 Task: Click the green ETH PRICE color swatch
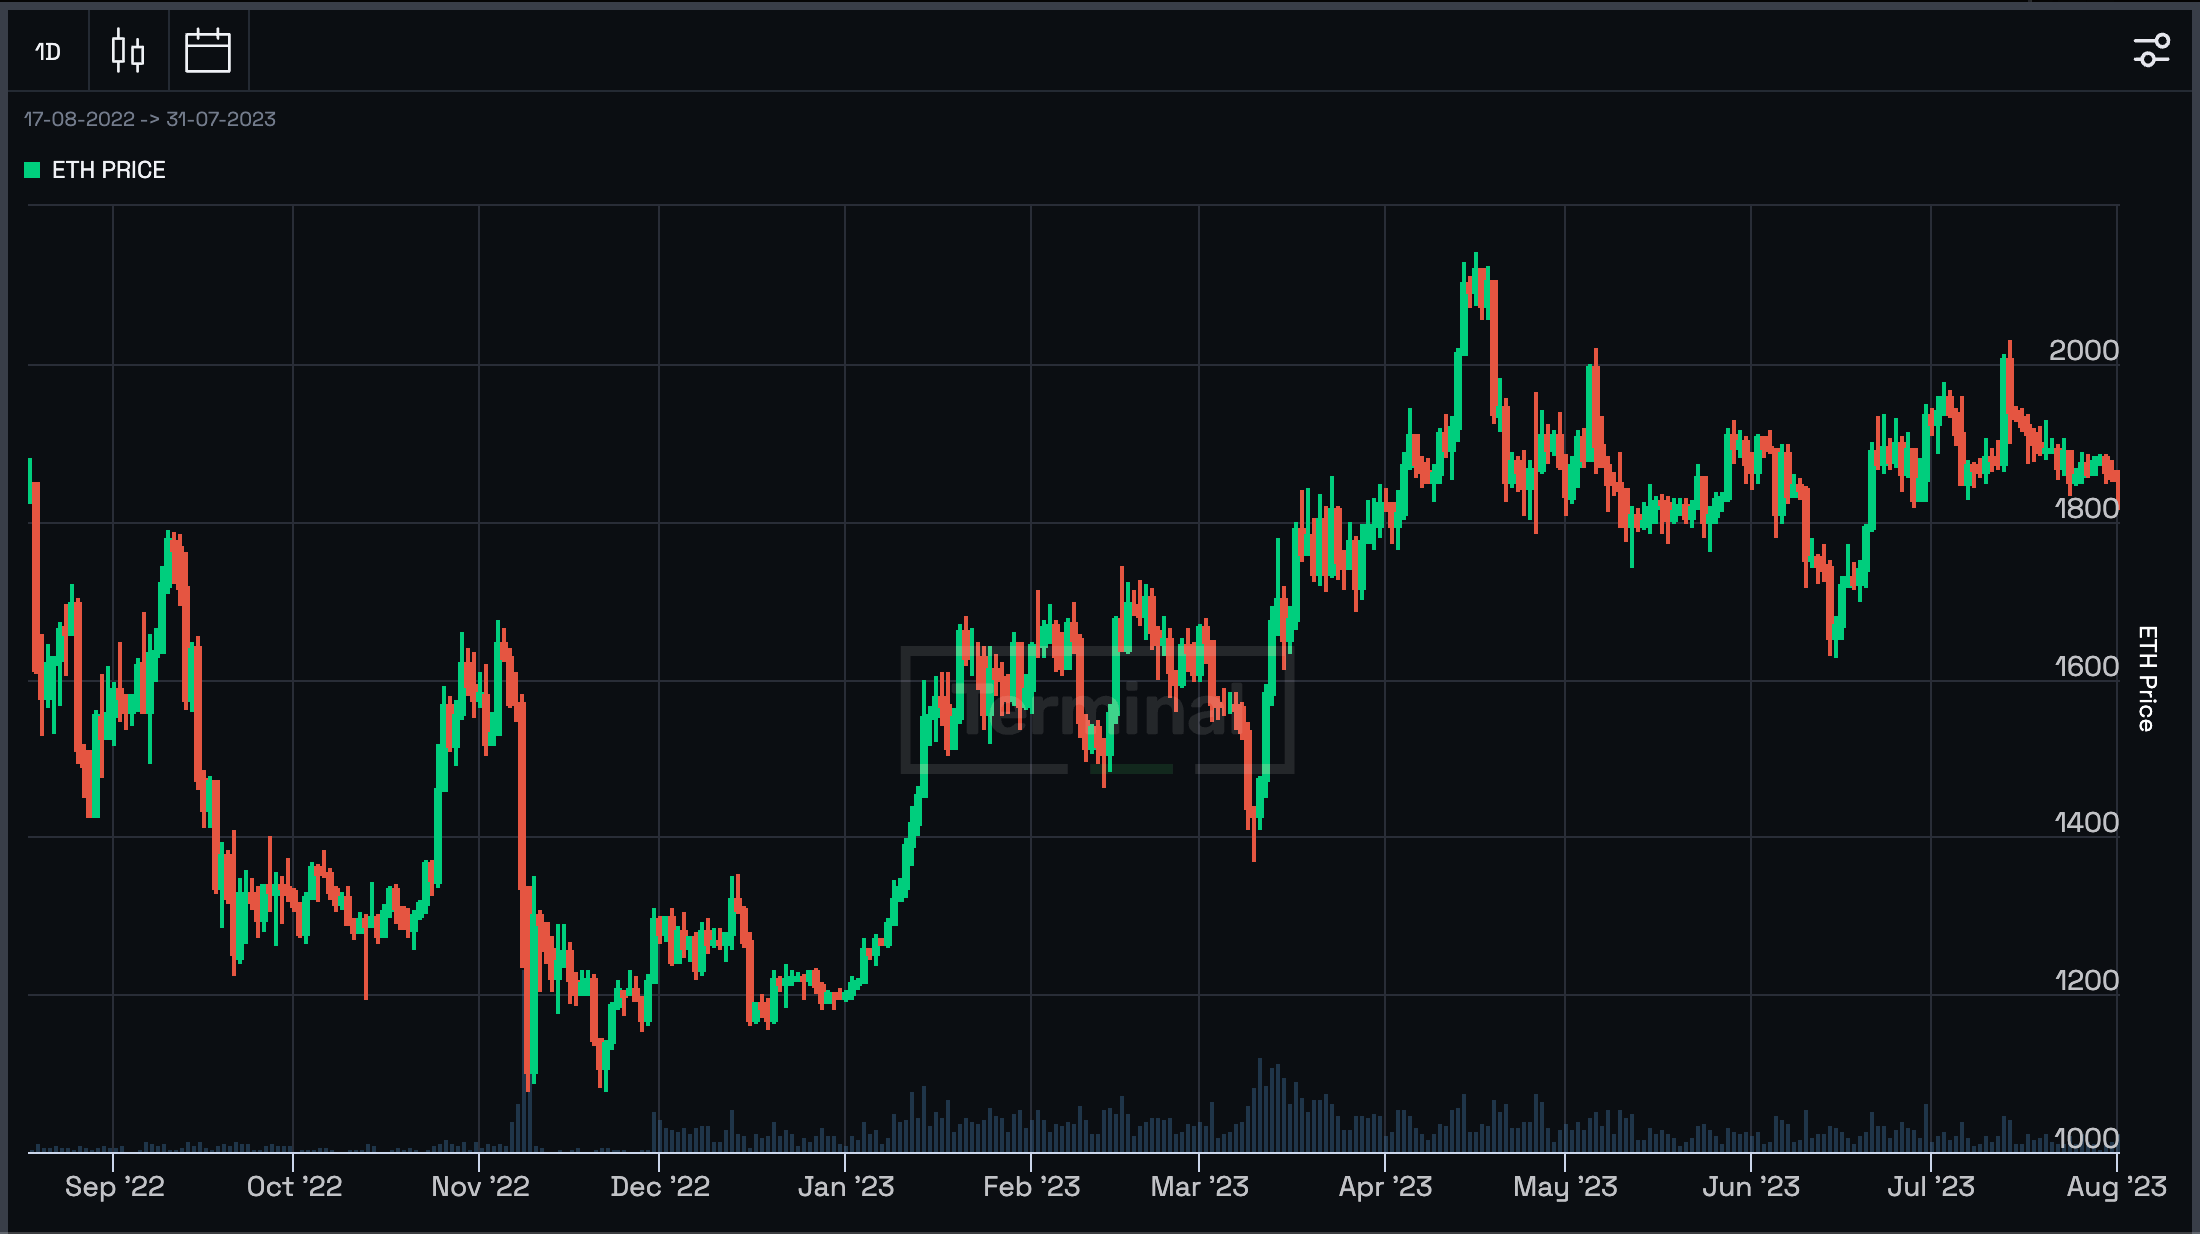[32, 170]
